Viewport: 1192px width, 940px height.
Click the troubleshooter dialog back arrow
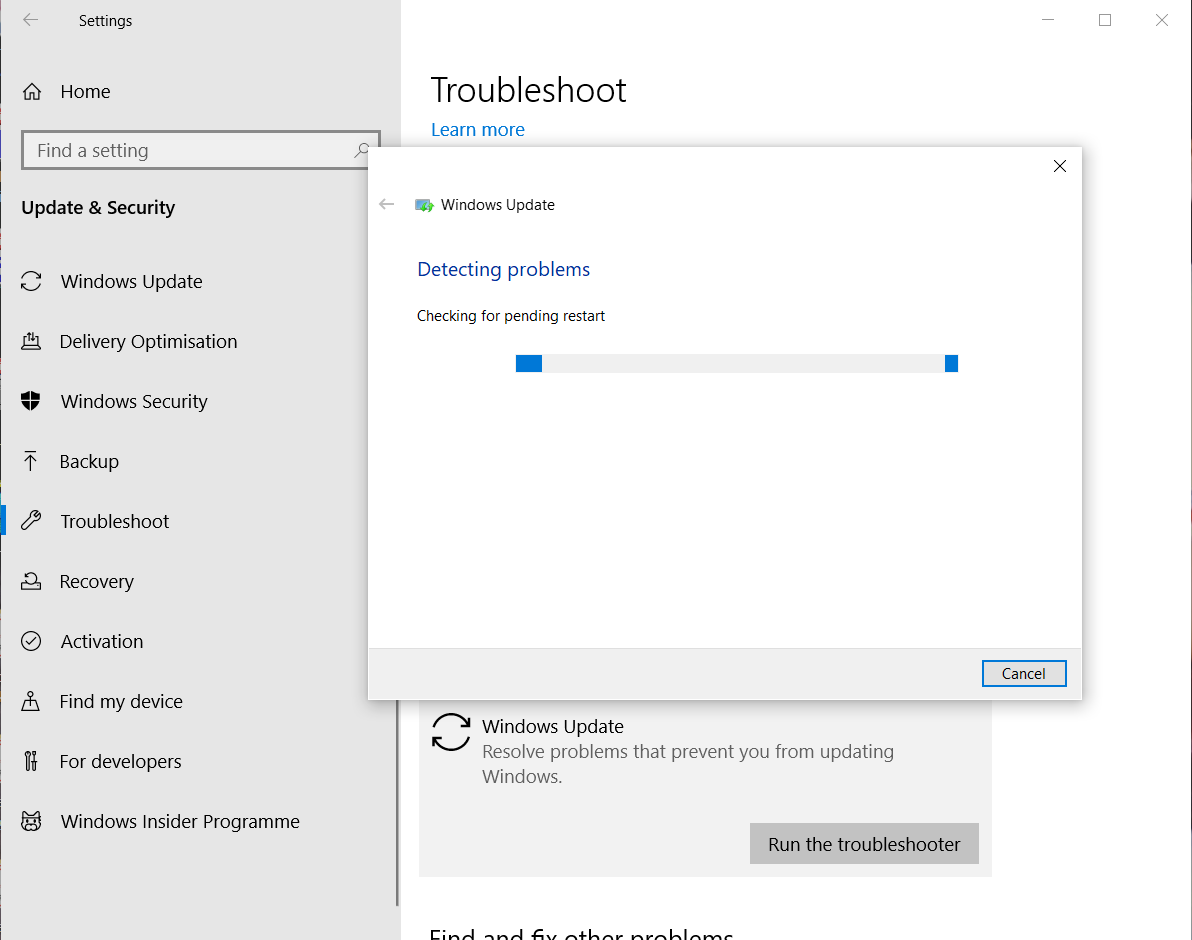tap(387, 204)
